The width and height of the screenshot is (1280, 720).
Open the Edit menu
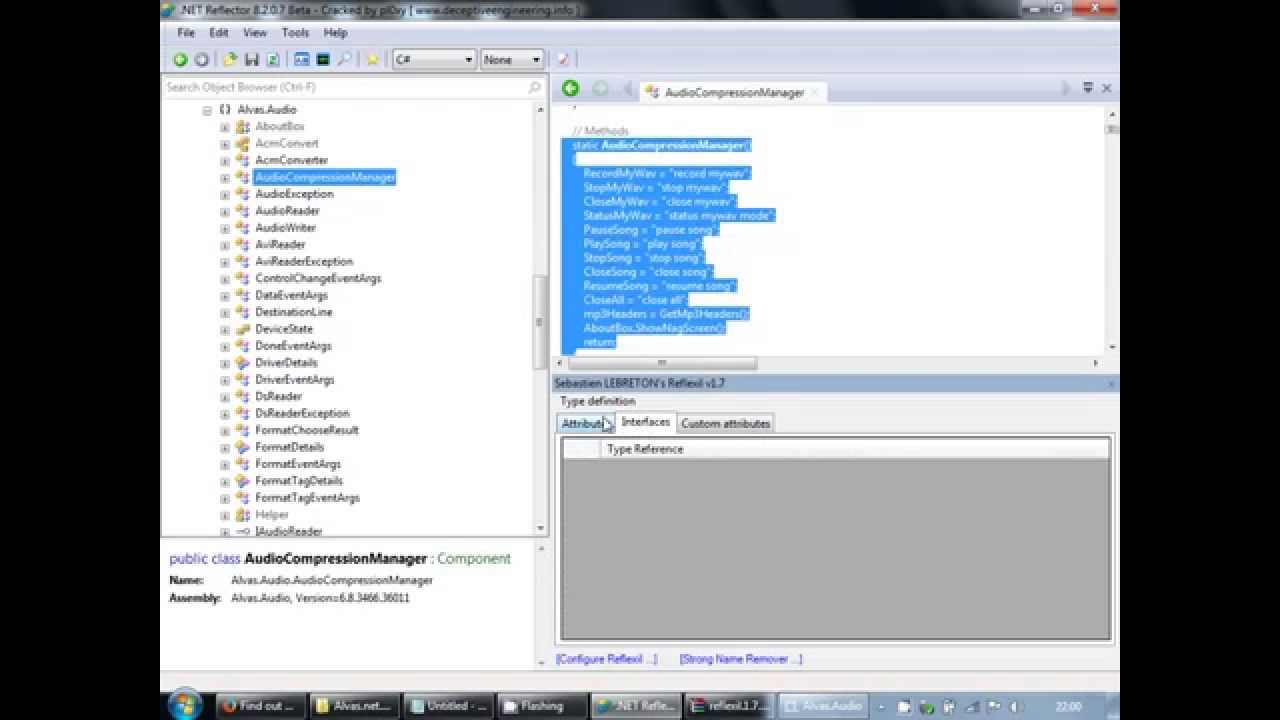[219, 33]
